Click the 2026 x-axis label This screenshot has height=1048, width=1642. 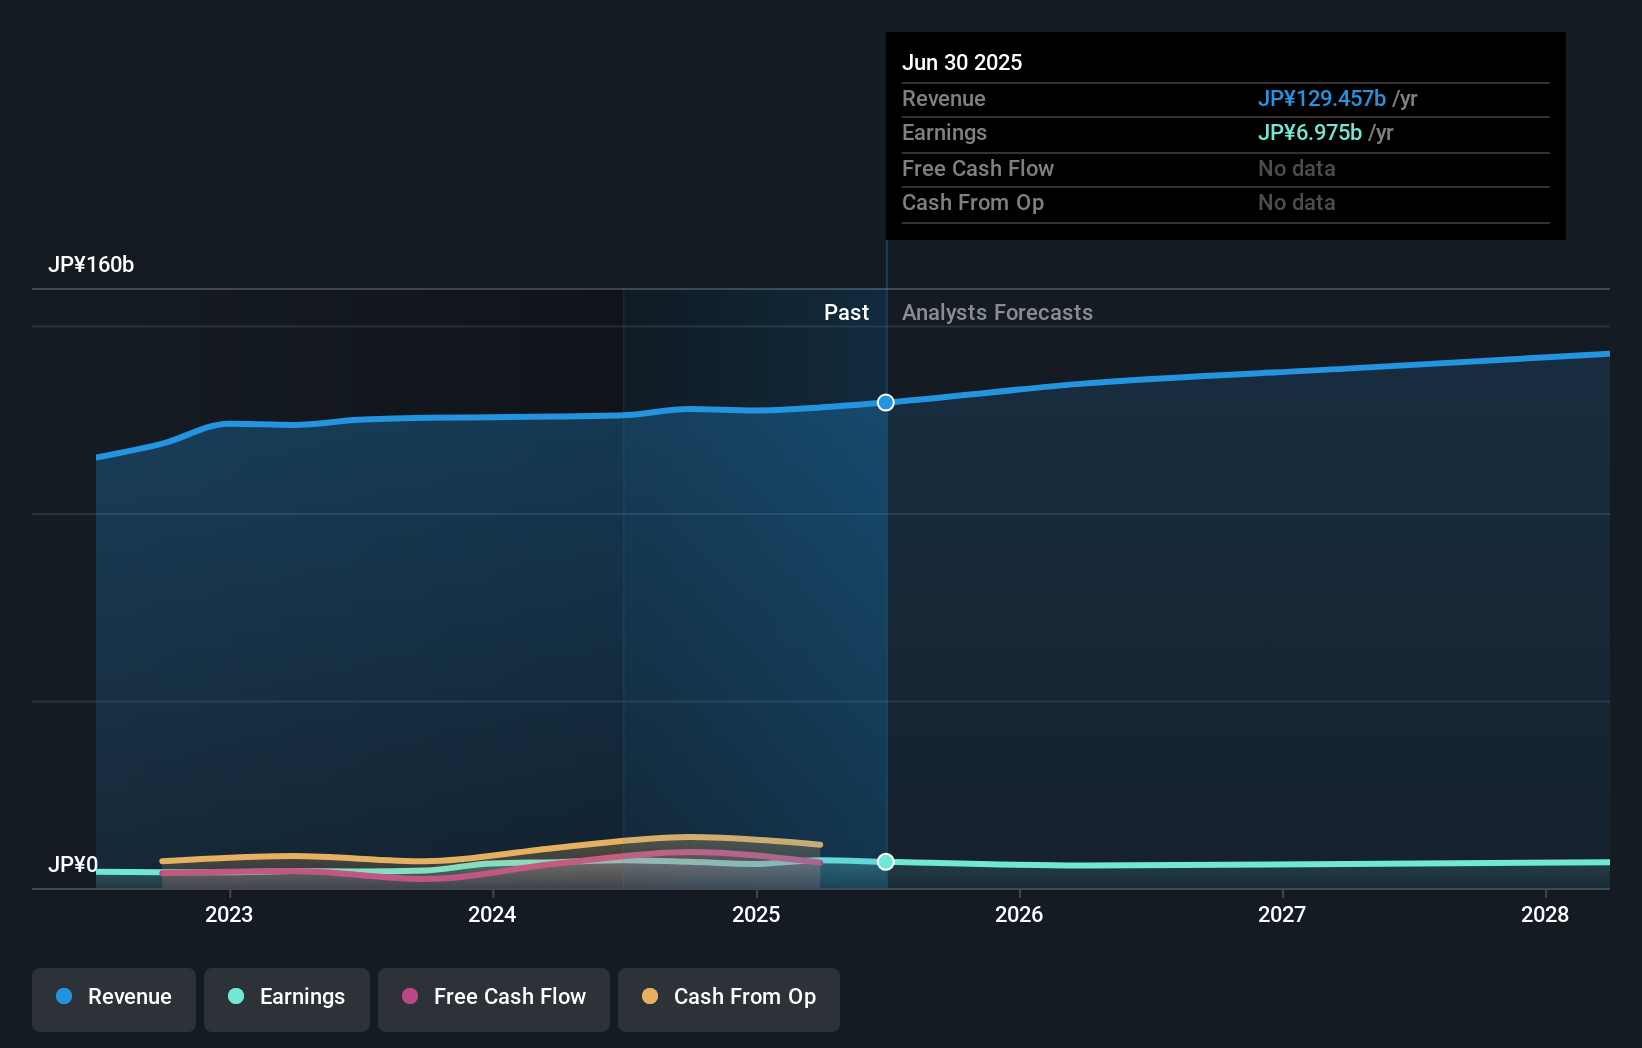1019,914
